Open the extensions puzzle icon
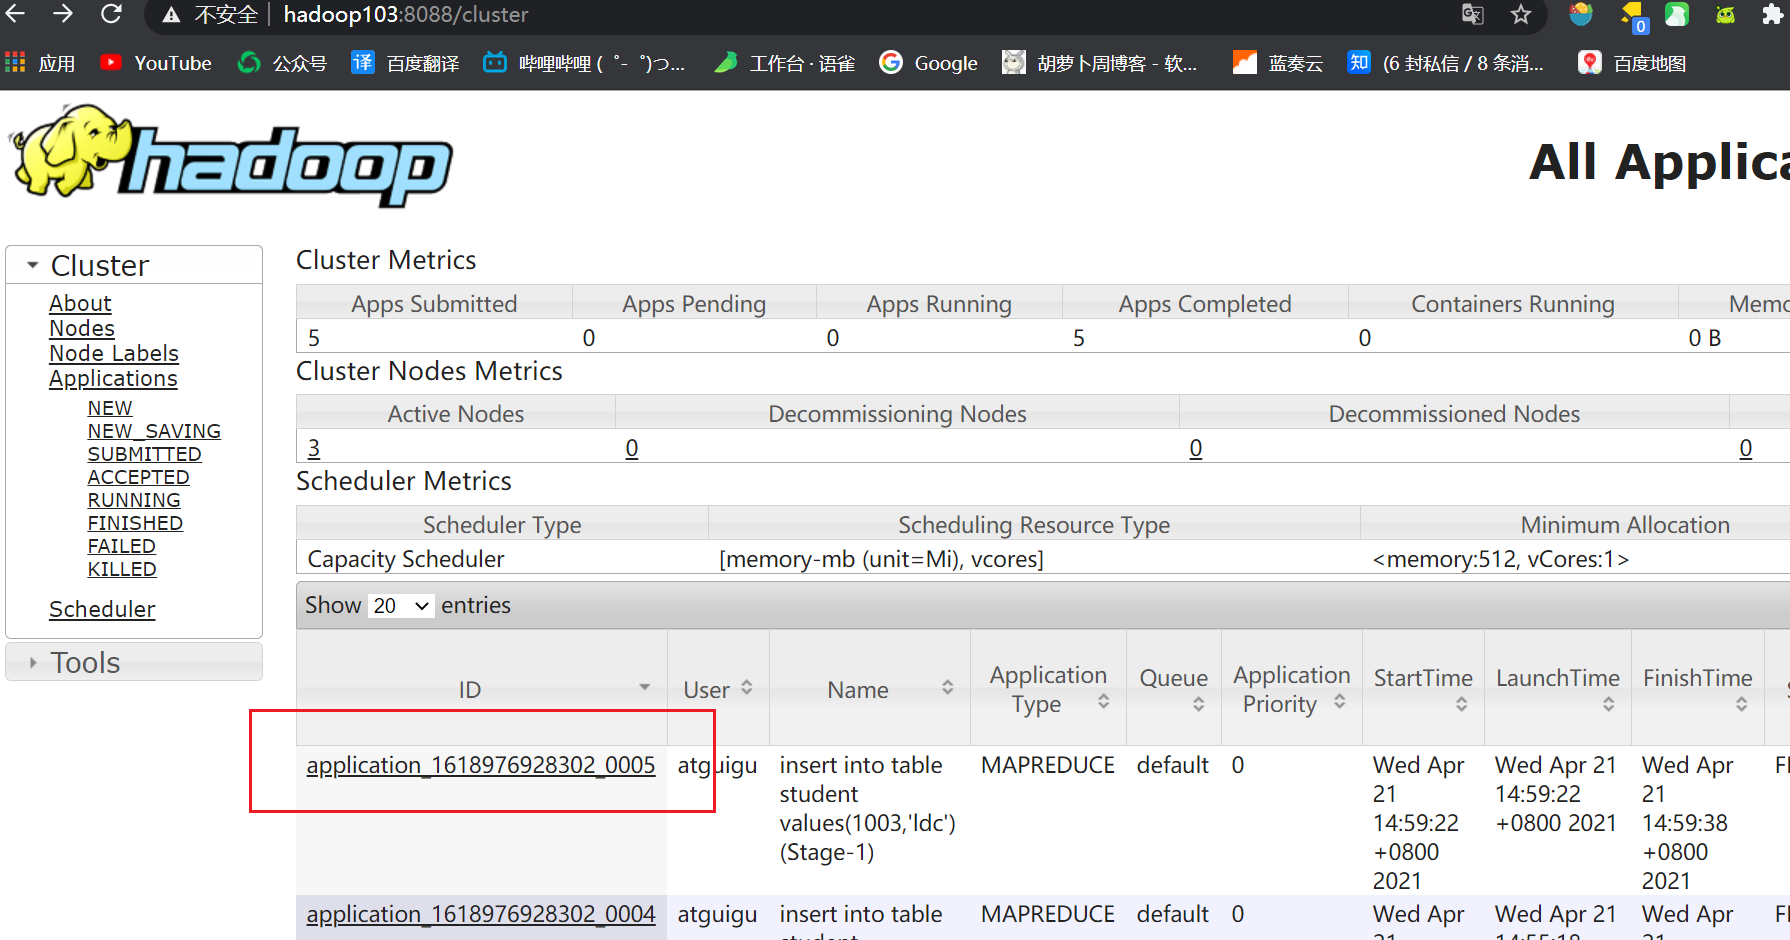Screen dimensions: 1790x940 coord(1772,15)
